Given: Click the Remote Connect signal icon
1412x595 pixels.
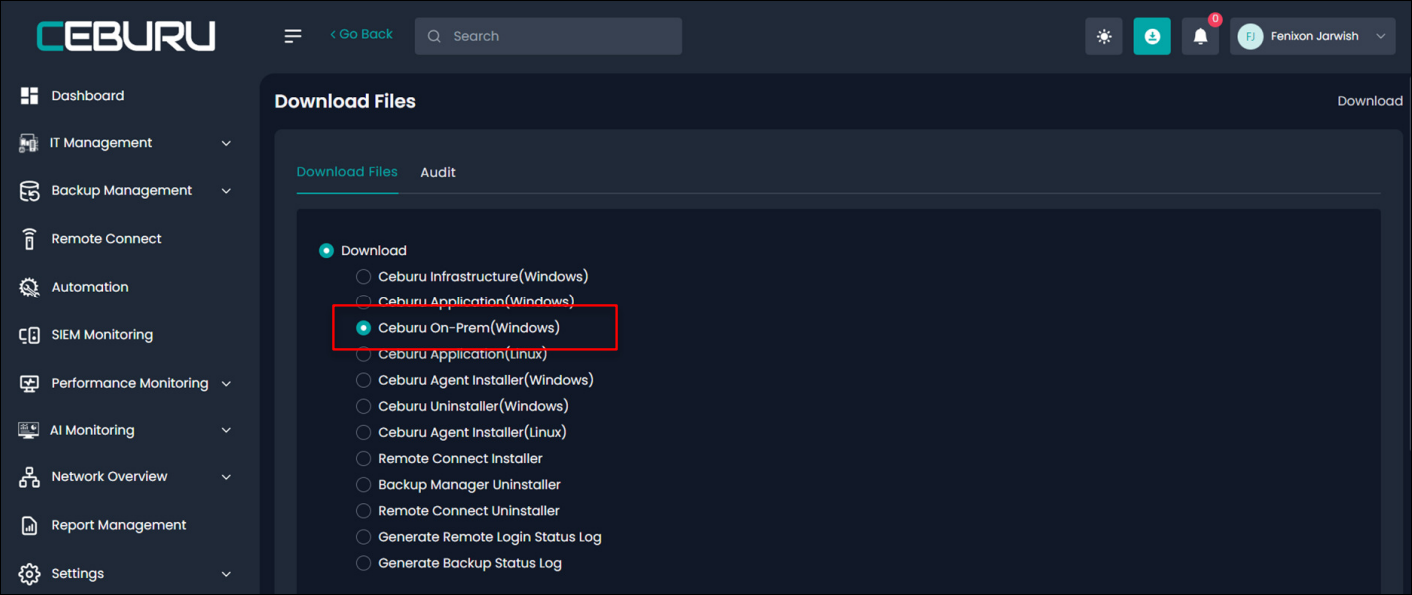Looking at the screenshot, I should pos(29,239).
